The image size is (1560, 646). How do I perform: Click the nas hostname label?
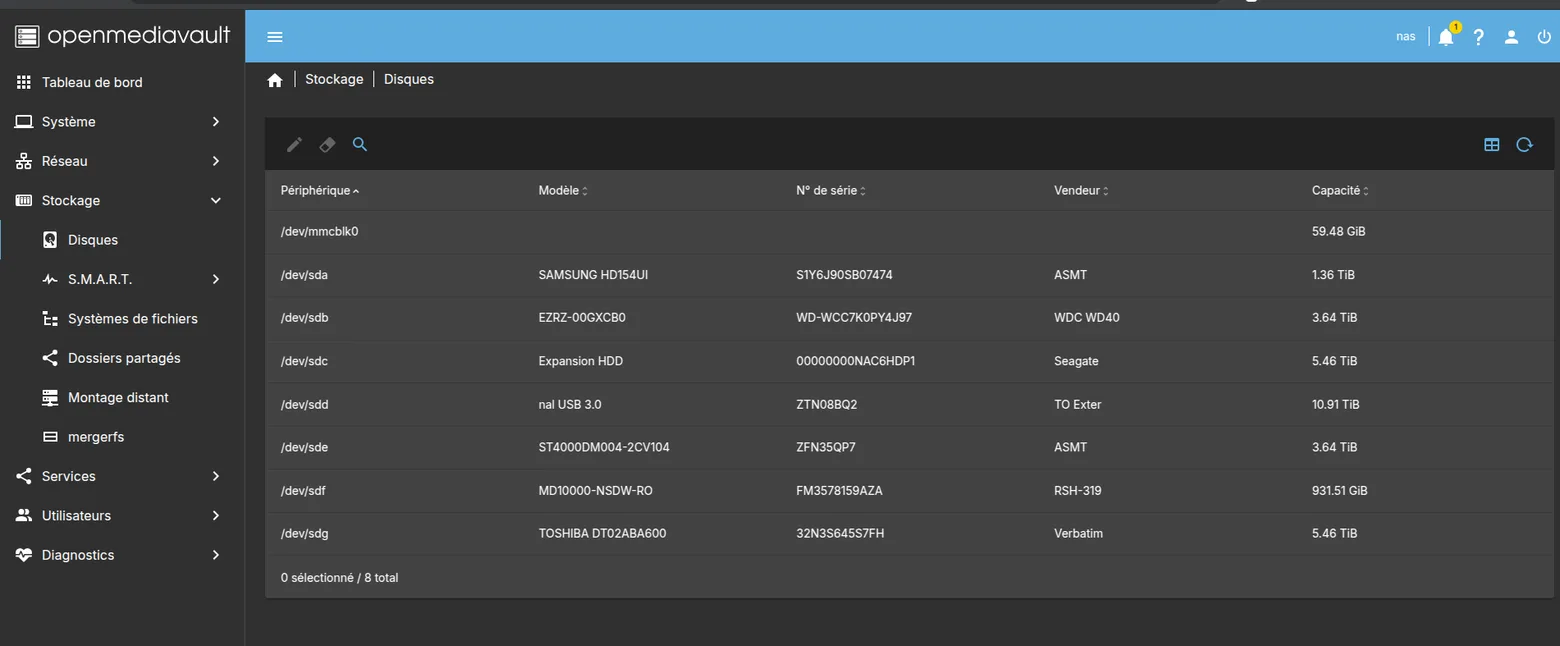pos(1406,37)
